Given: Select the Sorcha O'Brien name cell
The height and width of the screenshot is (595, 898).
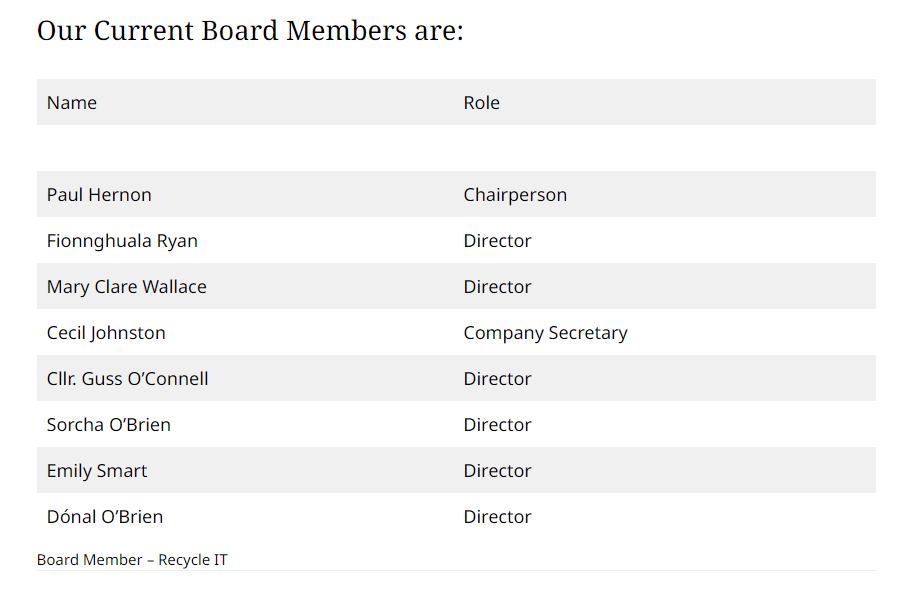Looking at the screenshot, I should coord(109,425).
